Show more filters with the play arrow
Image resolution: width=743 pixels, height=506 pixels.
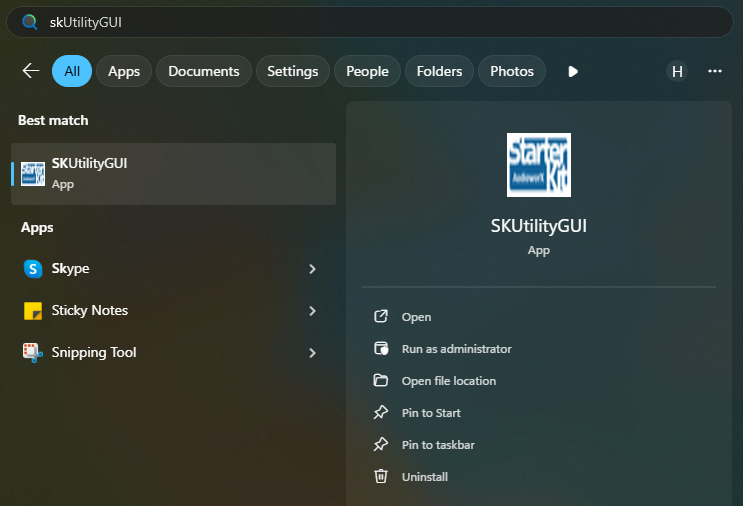tap(572, 72)
